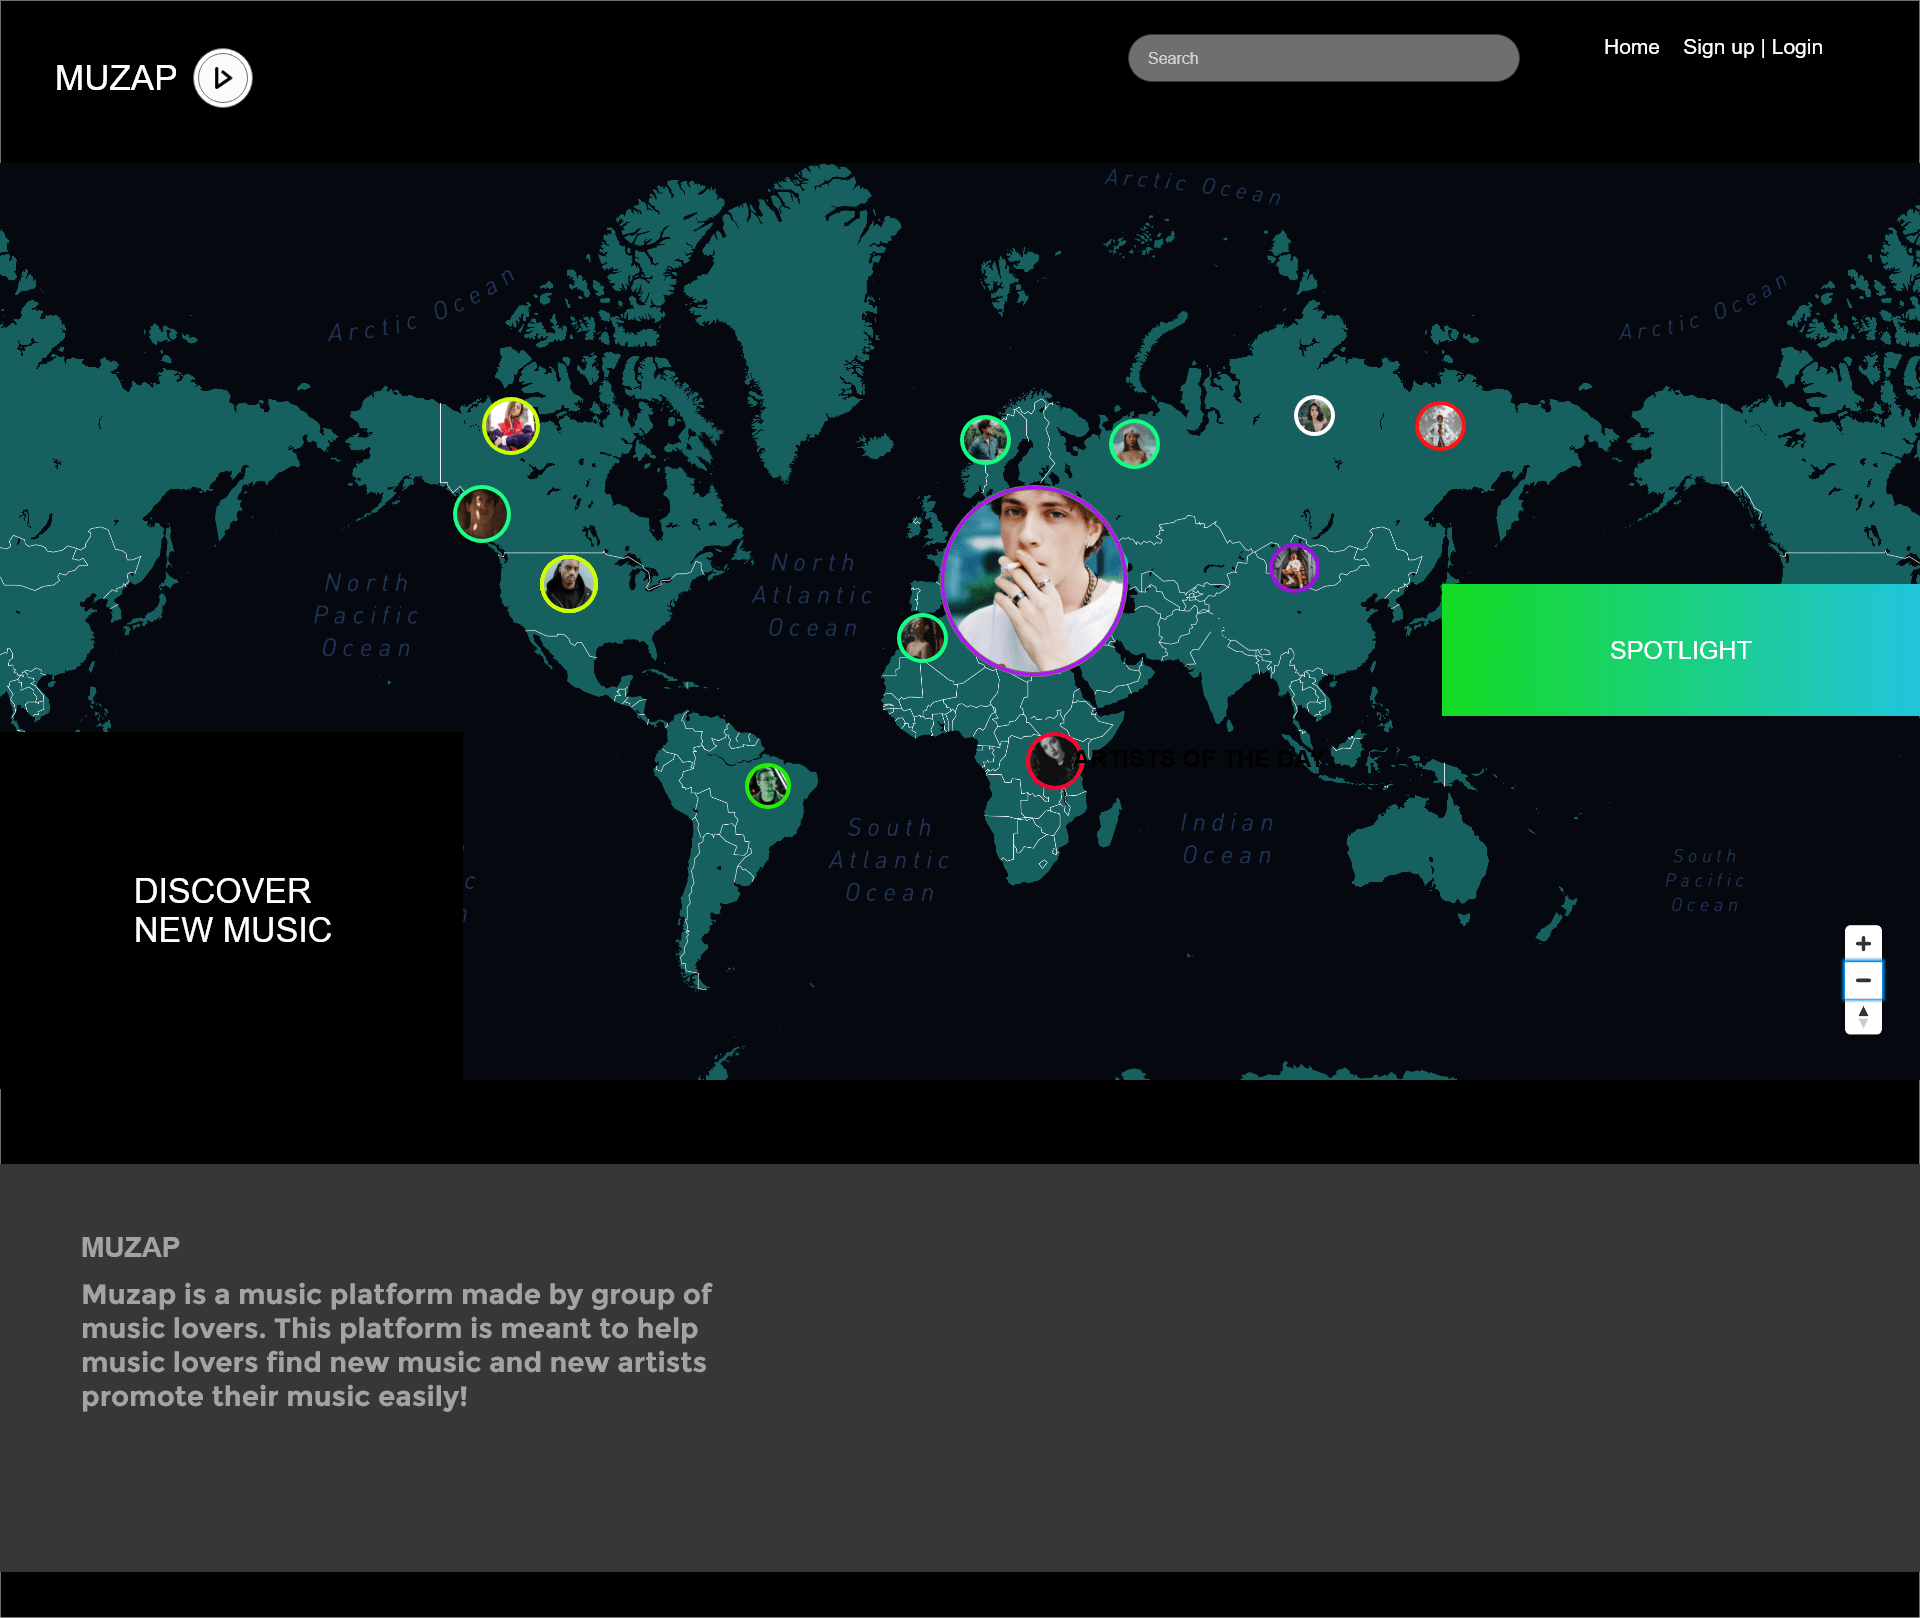The image size is (1920, 1618).
Task: Go to the Home page
Action: pos(1631,47)
